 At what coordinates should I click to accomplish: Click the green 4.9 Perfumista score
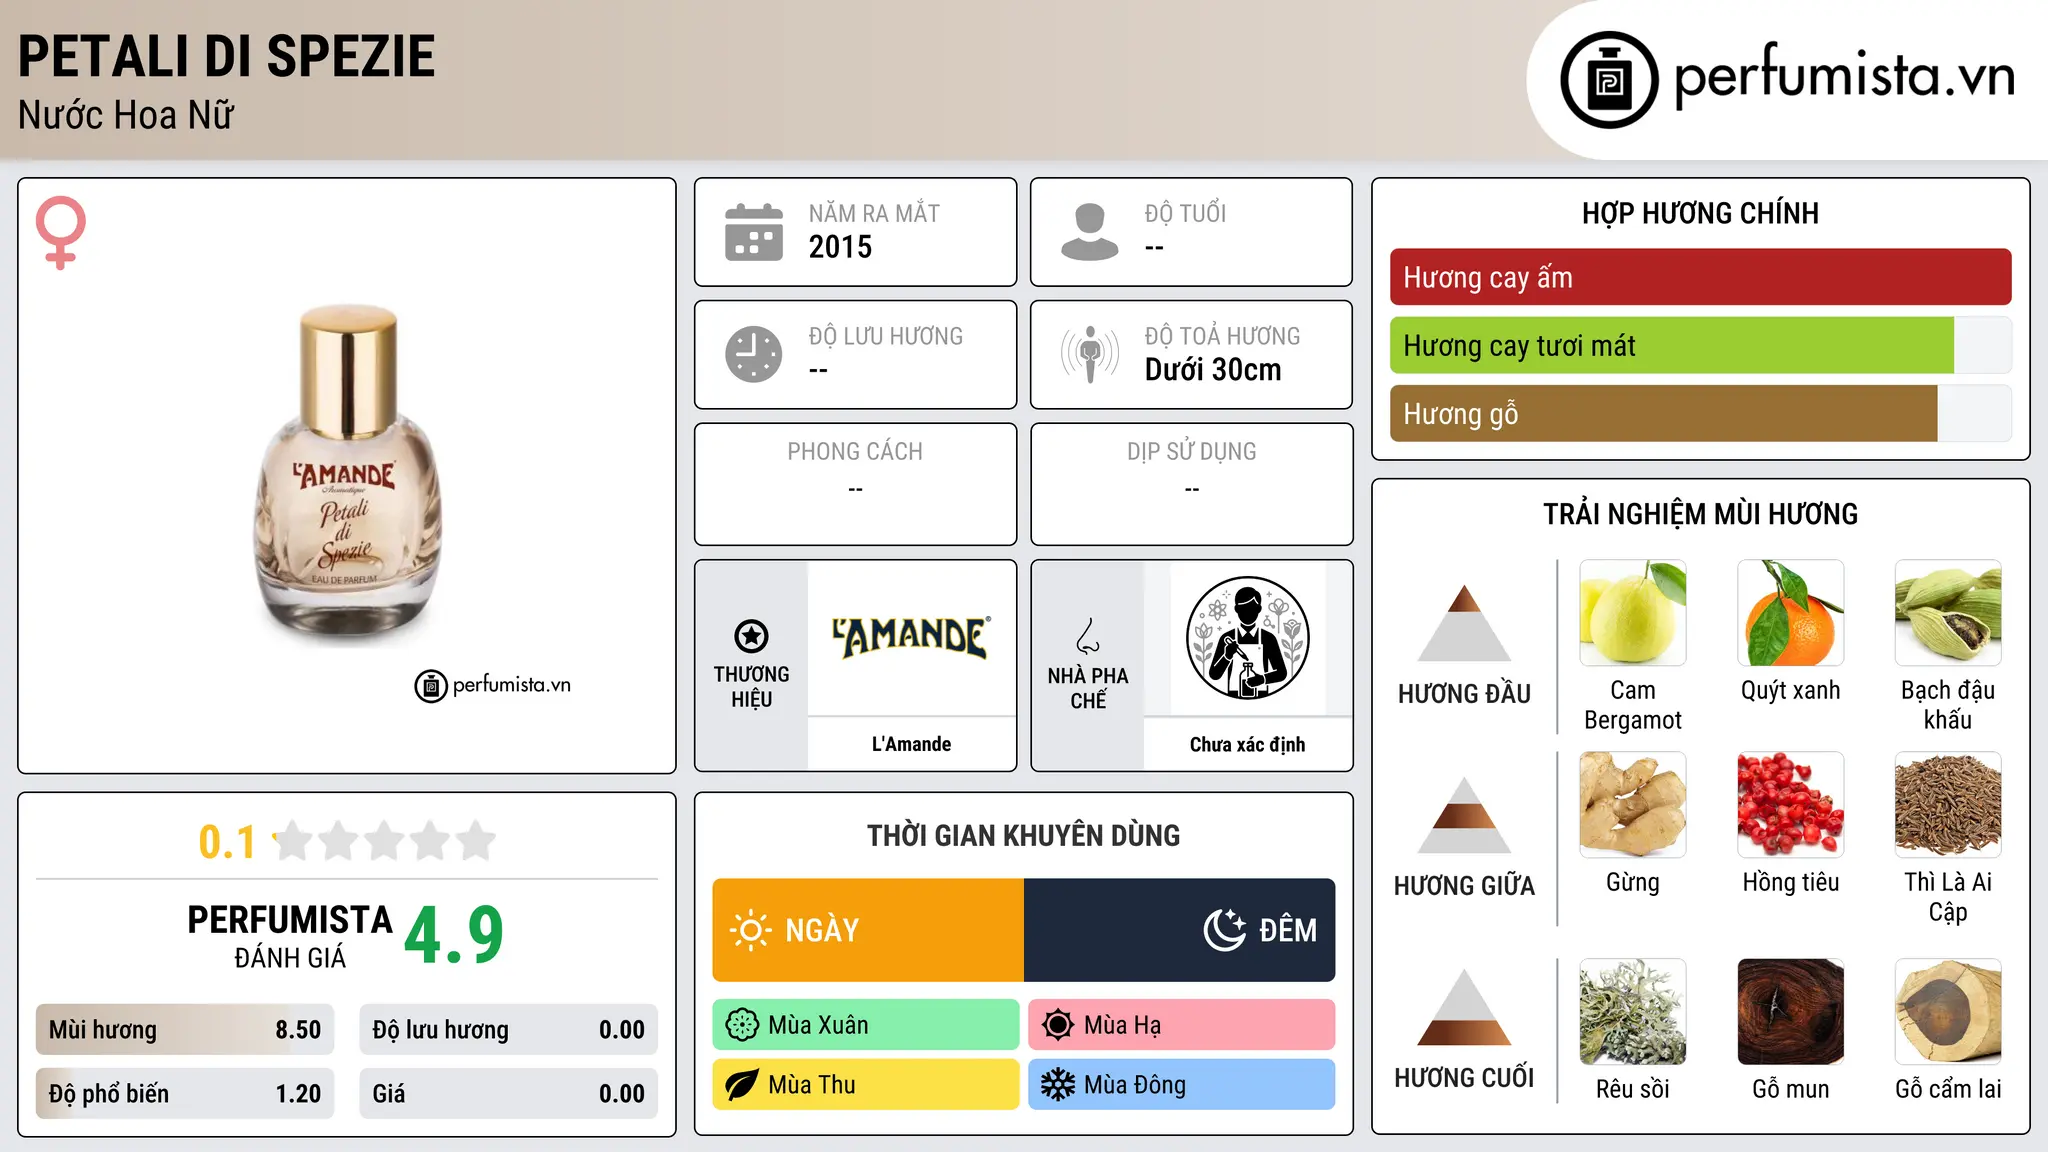pyautogui.click(x=454, y=936)
